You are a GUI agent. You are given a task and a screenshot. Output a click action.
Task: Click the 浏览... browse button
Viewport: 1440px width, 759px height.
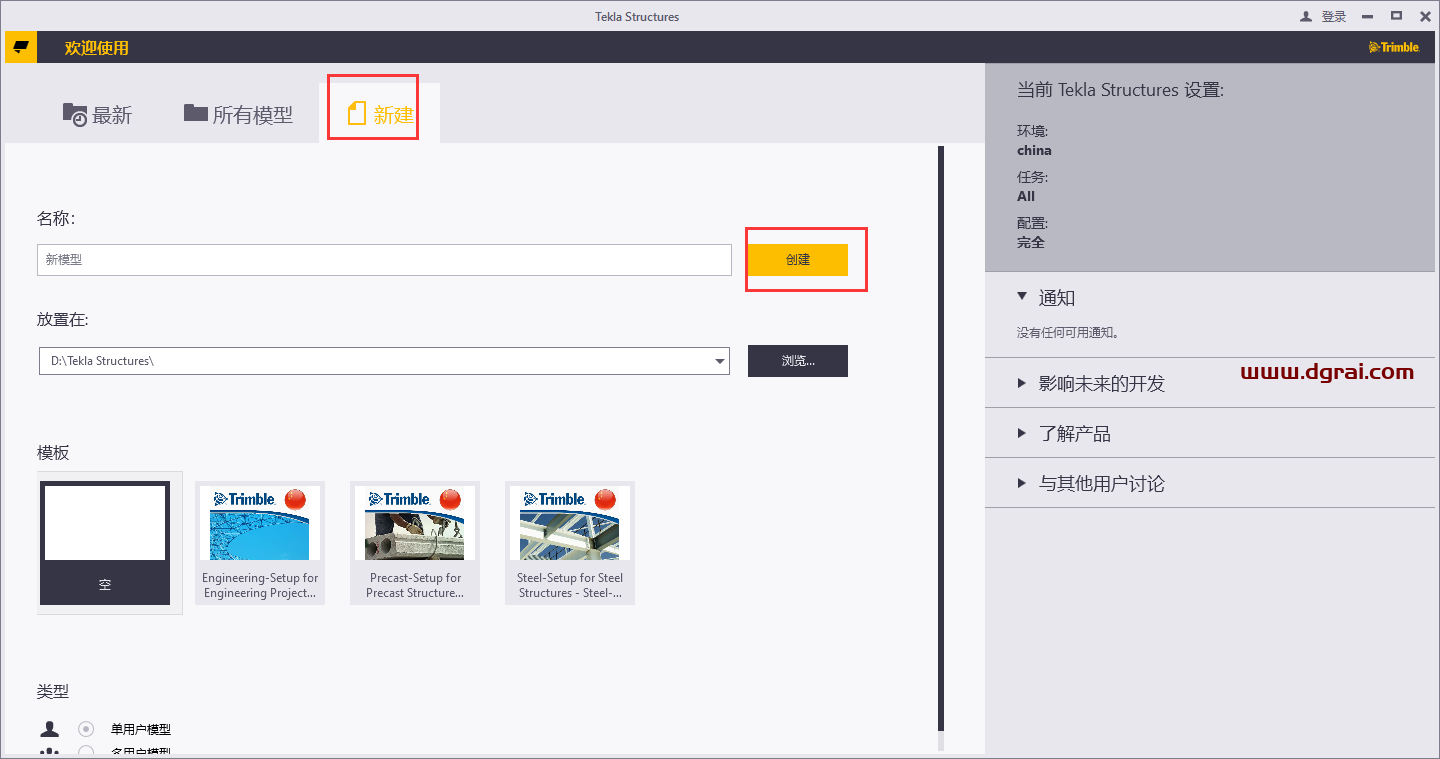[x=798, y=361]
